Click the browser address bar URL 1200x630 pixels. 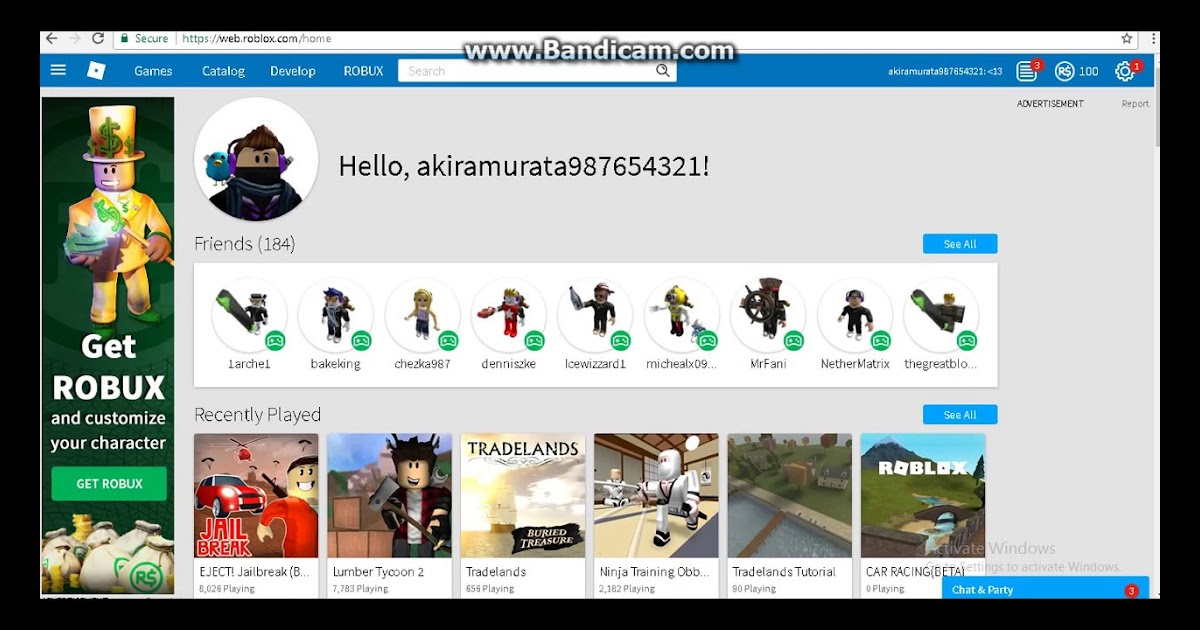pyautogui.click(x=256, y=38)
